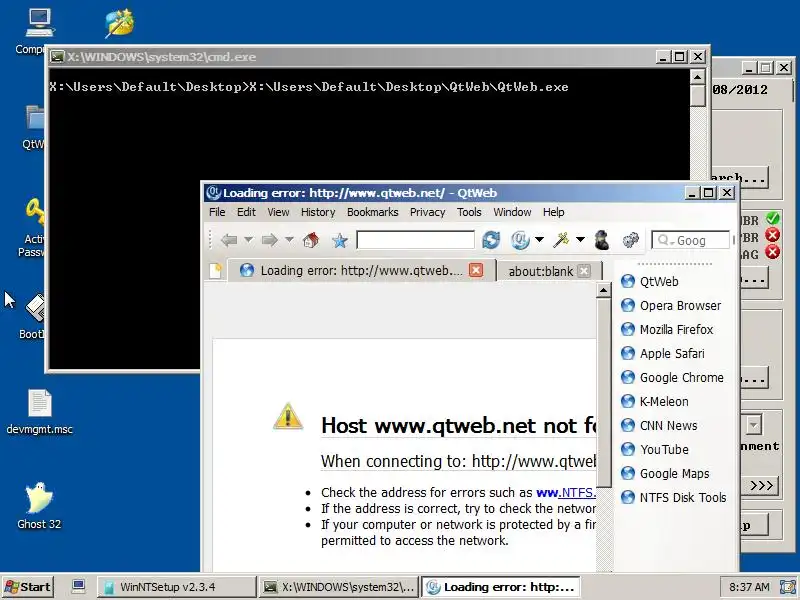Screen dimensions: 800x600
Task: Open dropdown in WinNTSetup background window
Action: (x=754, y=425)
